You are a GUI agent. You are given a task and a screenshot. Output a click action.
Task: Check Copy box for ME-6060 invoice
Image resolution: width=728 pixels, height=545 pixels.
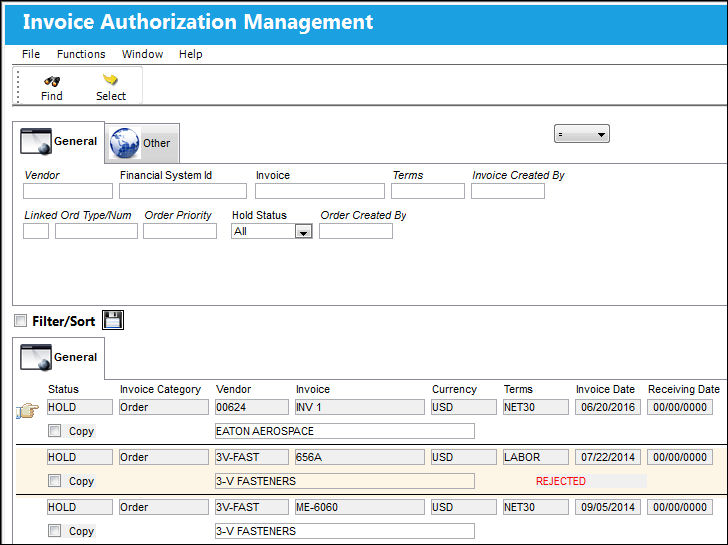(55, 530)
